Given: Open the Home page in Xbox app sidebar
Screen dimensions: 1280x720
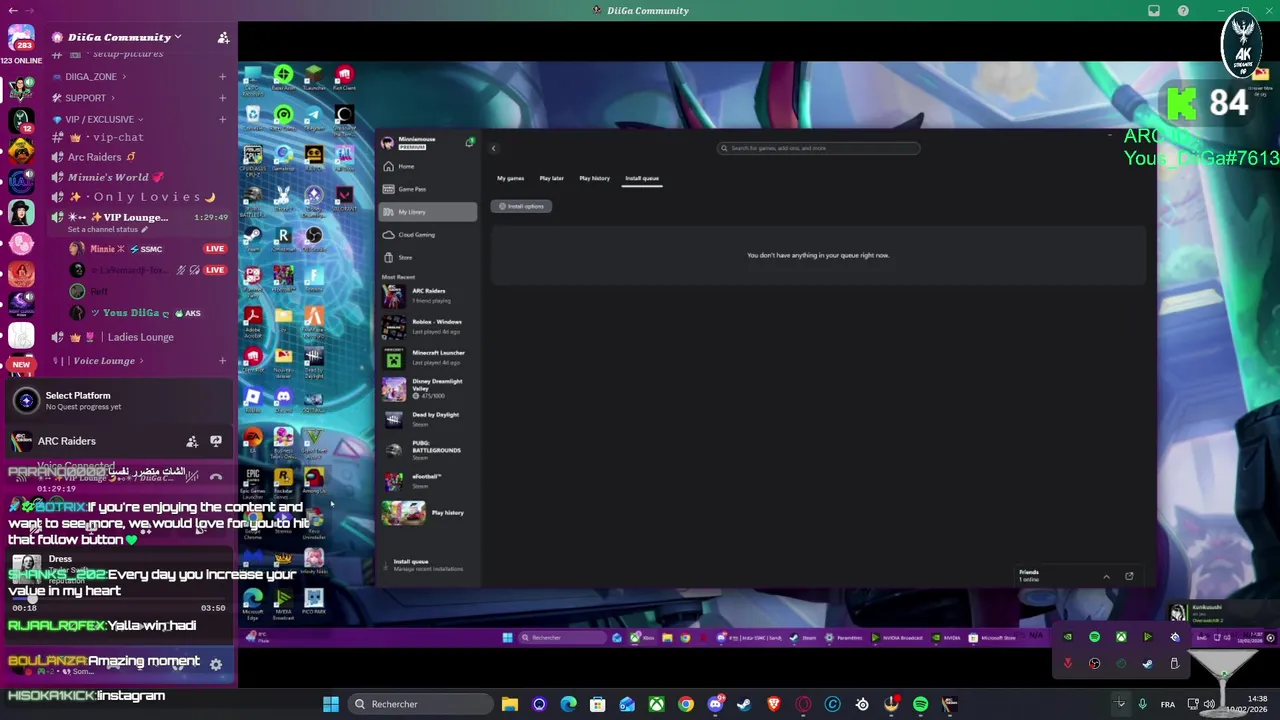Looking at the screenshot, I should (428, 166).
